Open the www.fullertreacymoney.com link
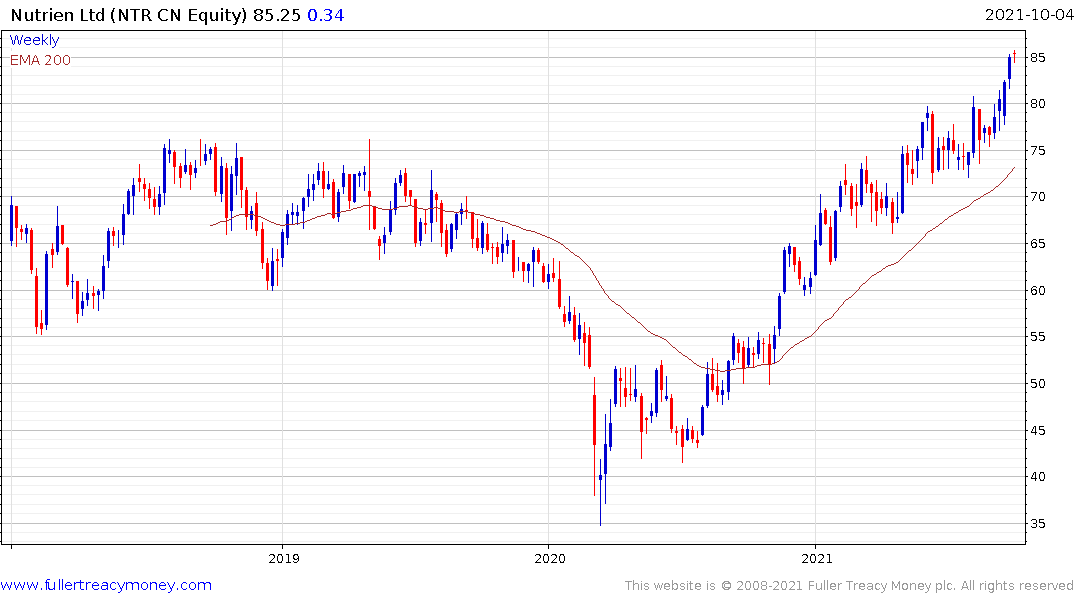1075x600 pixels. coord(106,585)
